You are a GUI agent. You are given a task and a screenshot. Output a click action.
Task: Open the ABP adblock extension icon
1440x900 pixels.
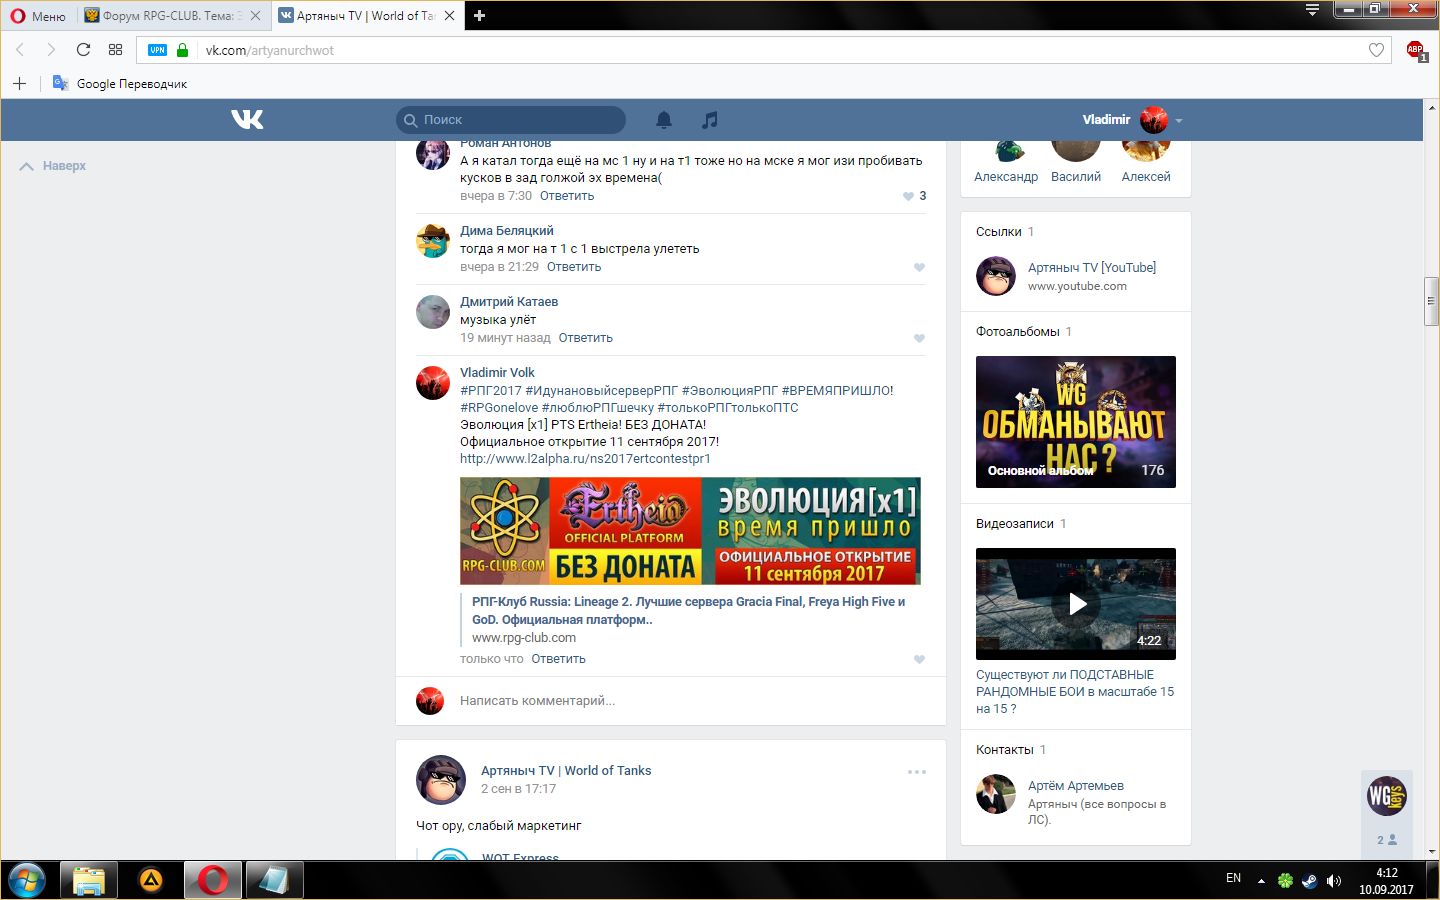point(1416,50)
